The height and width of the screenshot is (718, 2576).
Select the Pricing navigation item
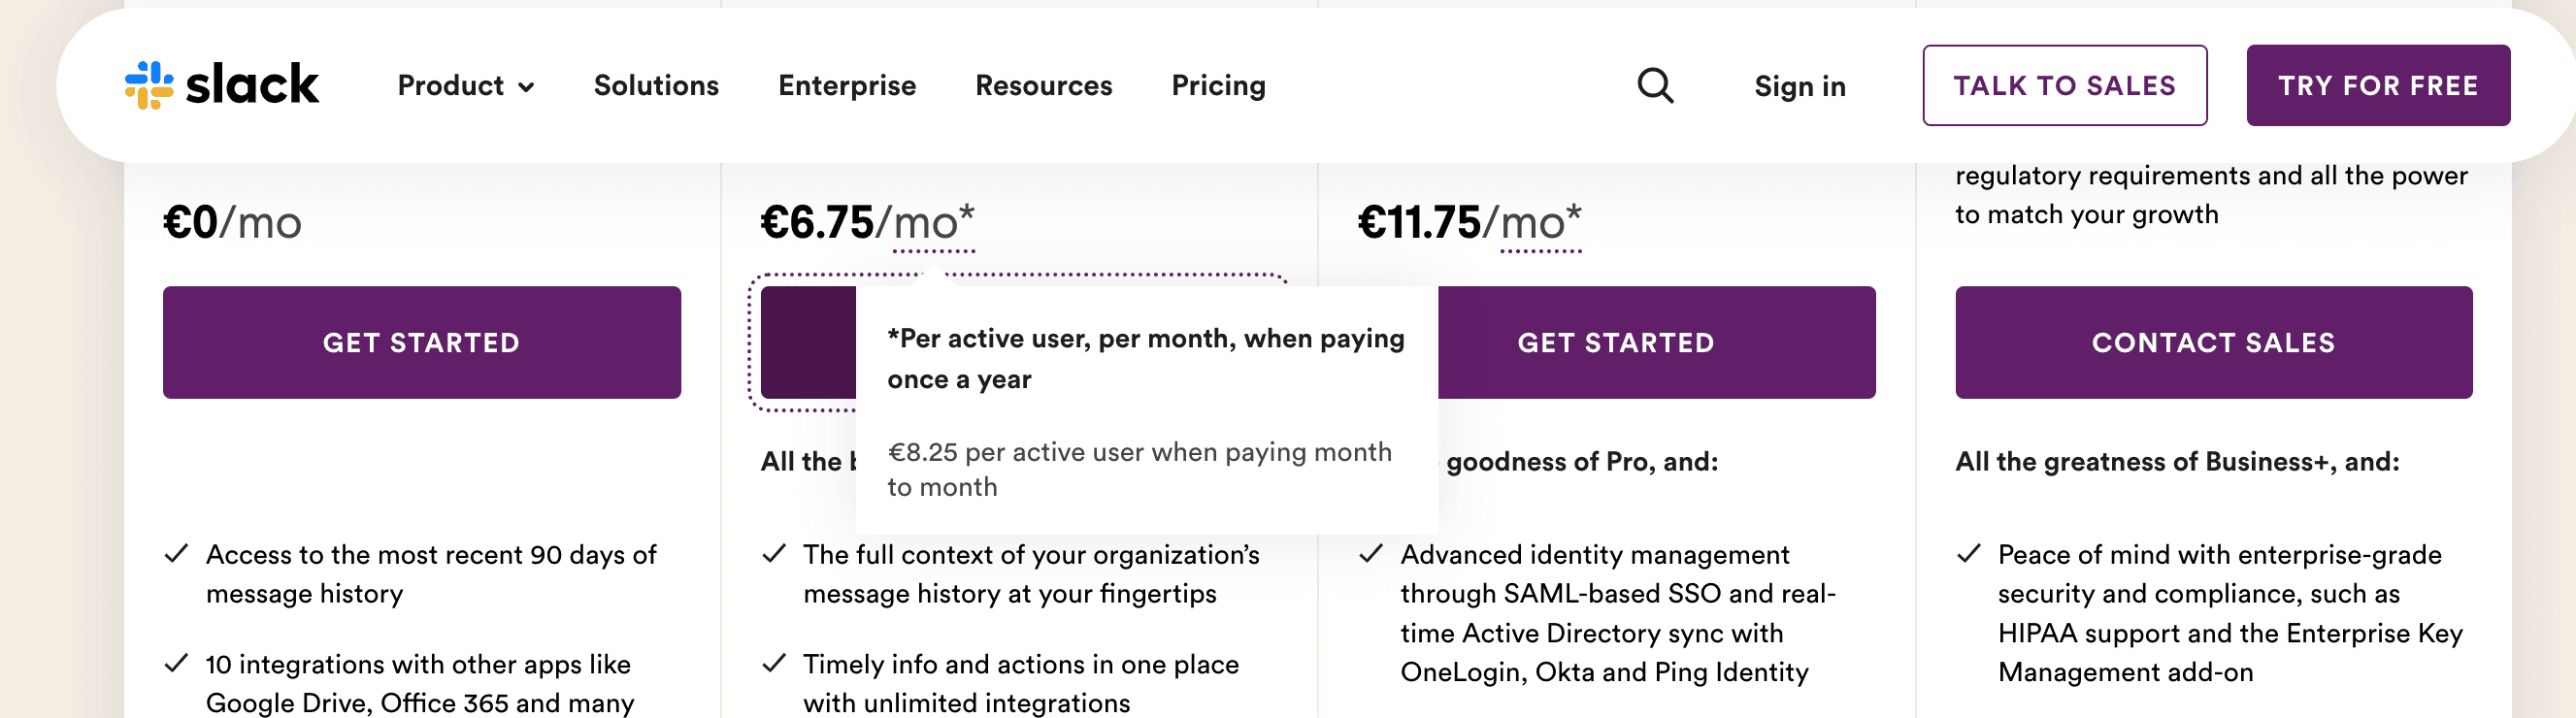[1219, 86]
